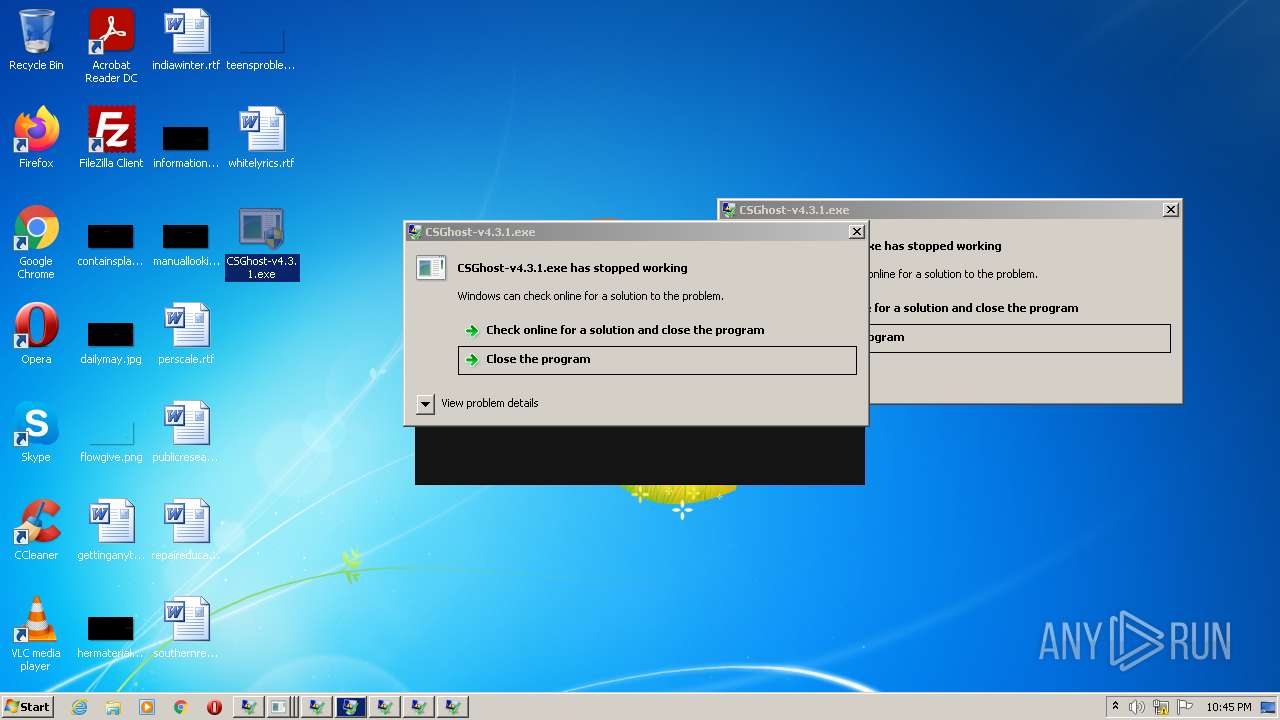Launch Opera from the desktop
1280x720 pixels.
coord(36,334)
